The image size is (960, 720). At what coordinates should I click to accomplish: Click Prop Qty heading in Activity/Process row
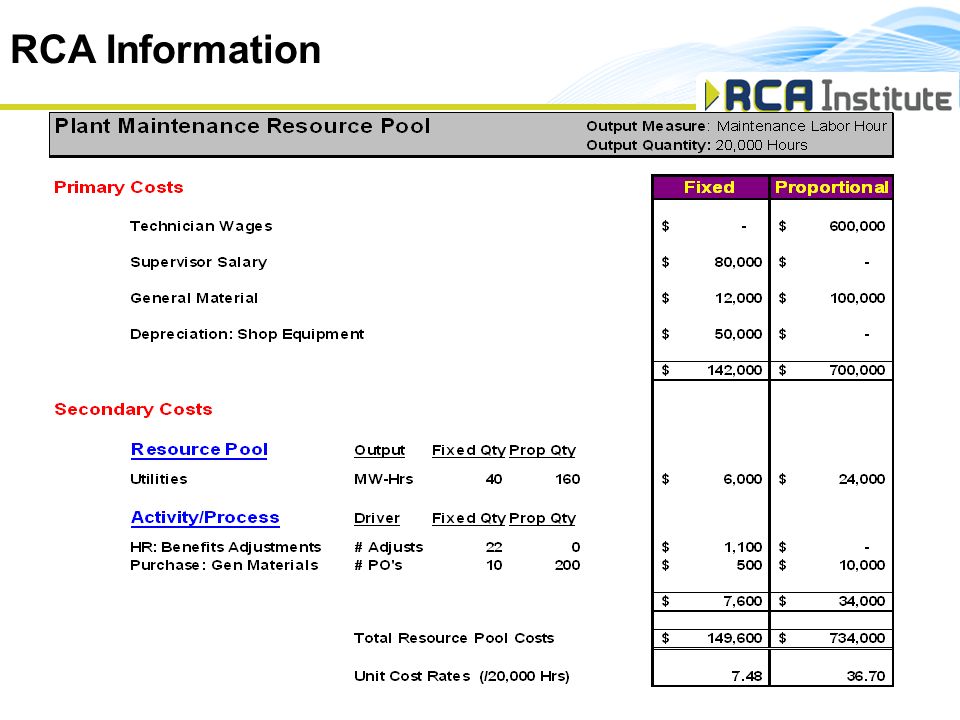(542, 519)
